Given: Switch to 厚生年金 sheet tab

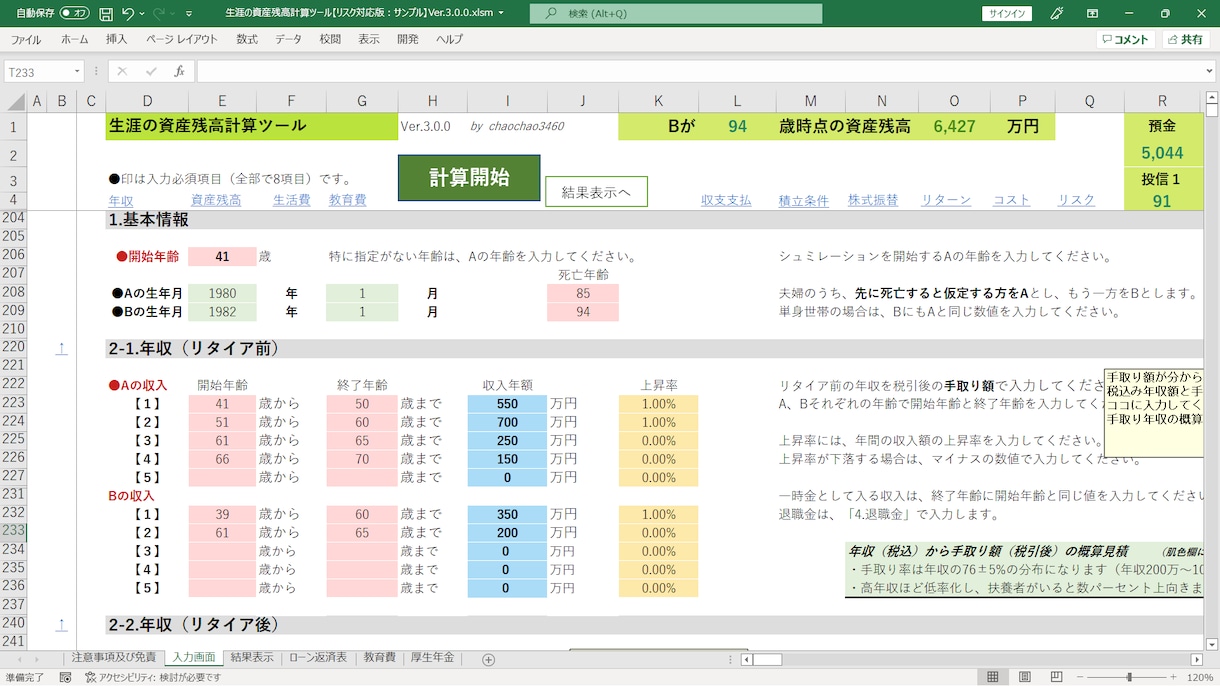Looking at the screenshot, I should [434, 658].
